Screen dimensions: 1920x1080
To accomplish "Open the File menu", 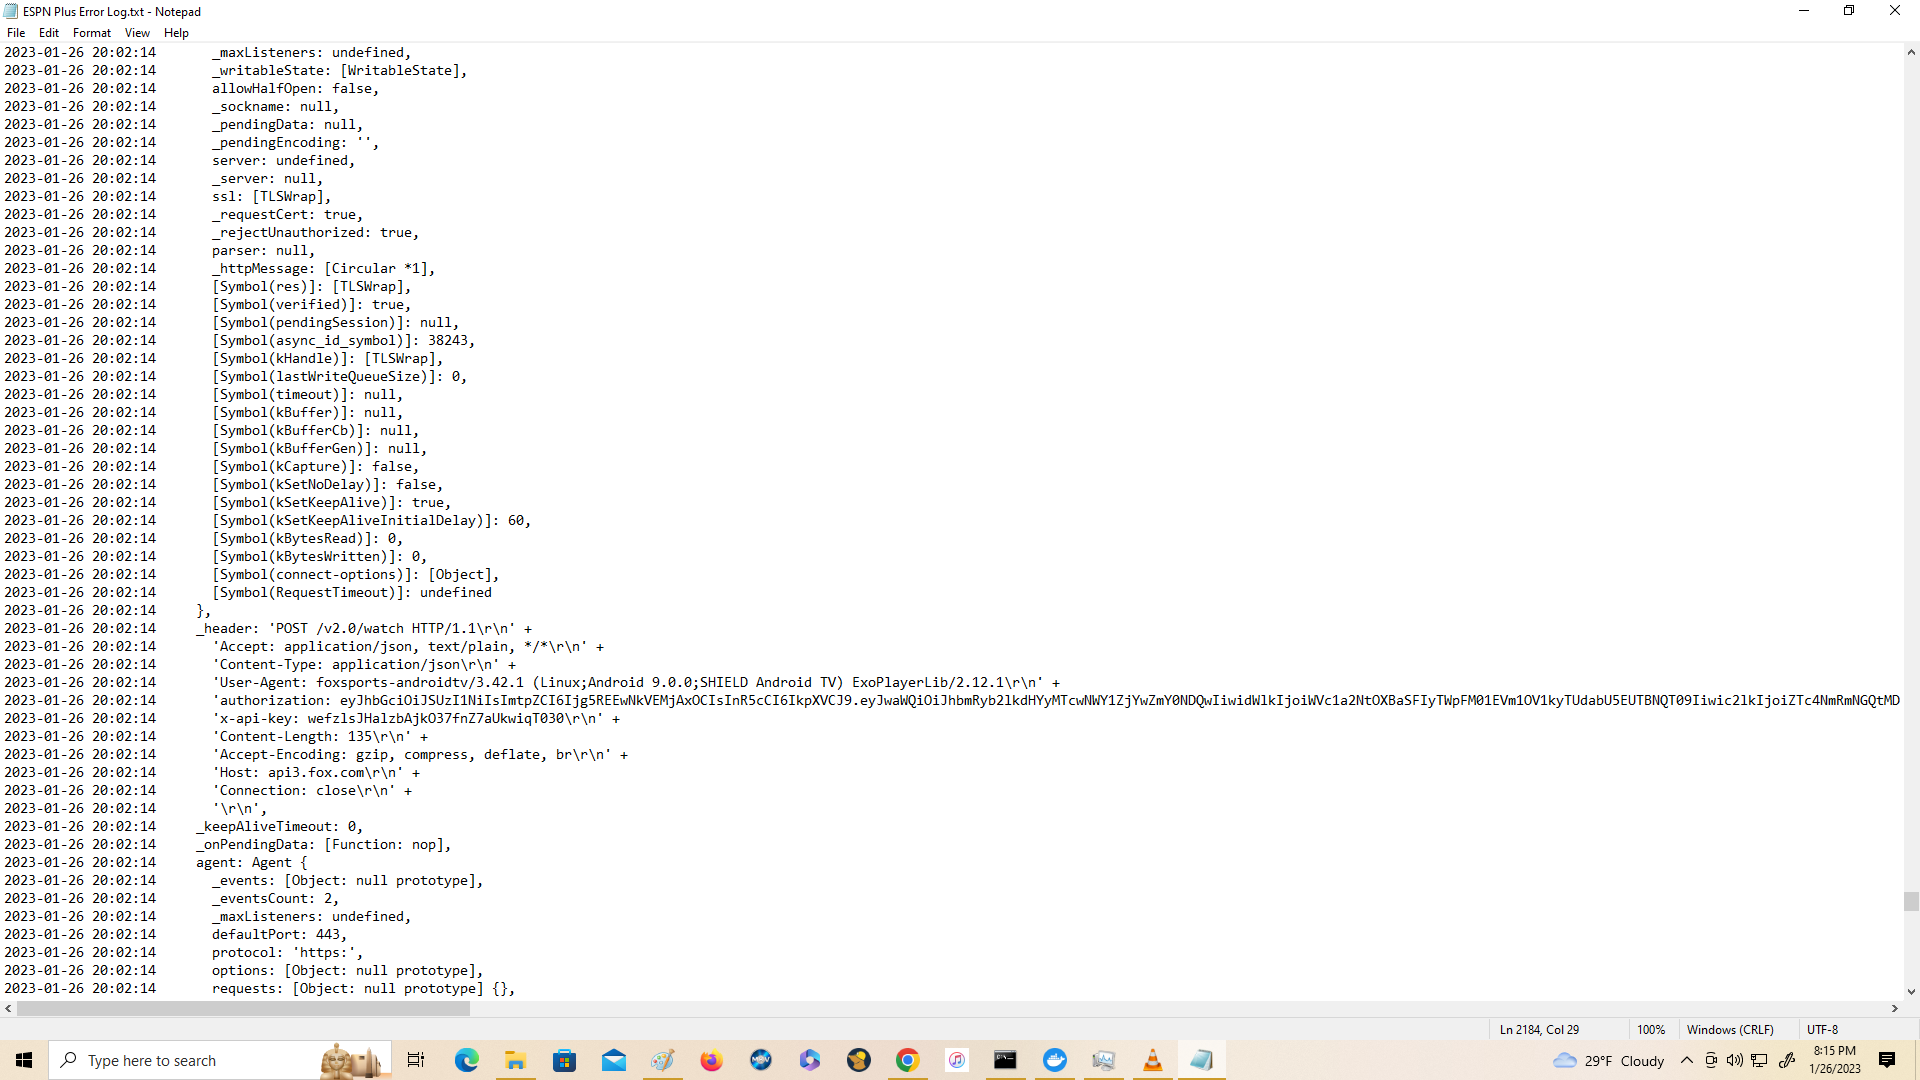I will [16, 33].
